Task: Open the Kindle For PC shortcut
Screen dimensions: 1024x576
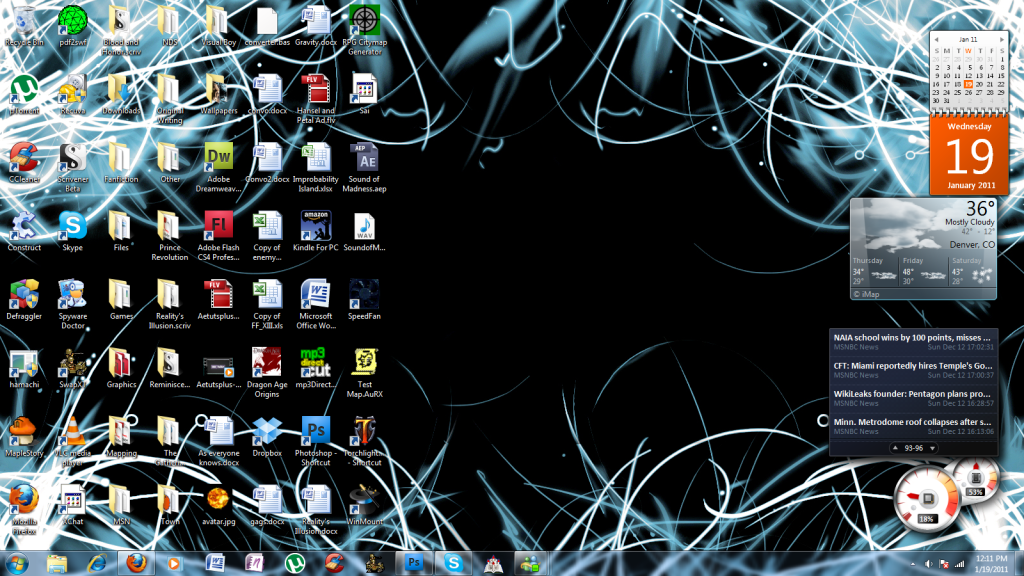Action: click(x=316, y=227)
